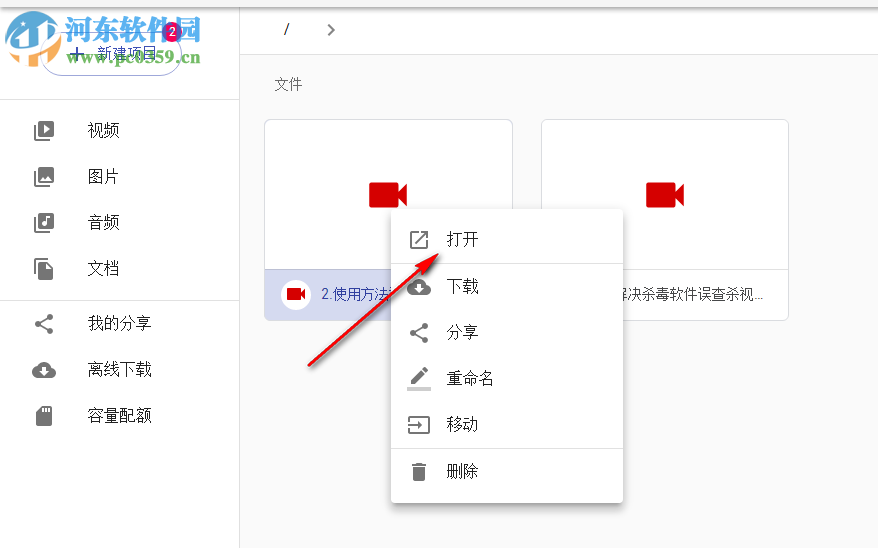The height and width of the screenshot is (548, 878).
Task: Open the 文档 category label
Action: [104, 269]
